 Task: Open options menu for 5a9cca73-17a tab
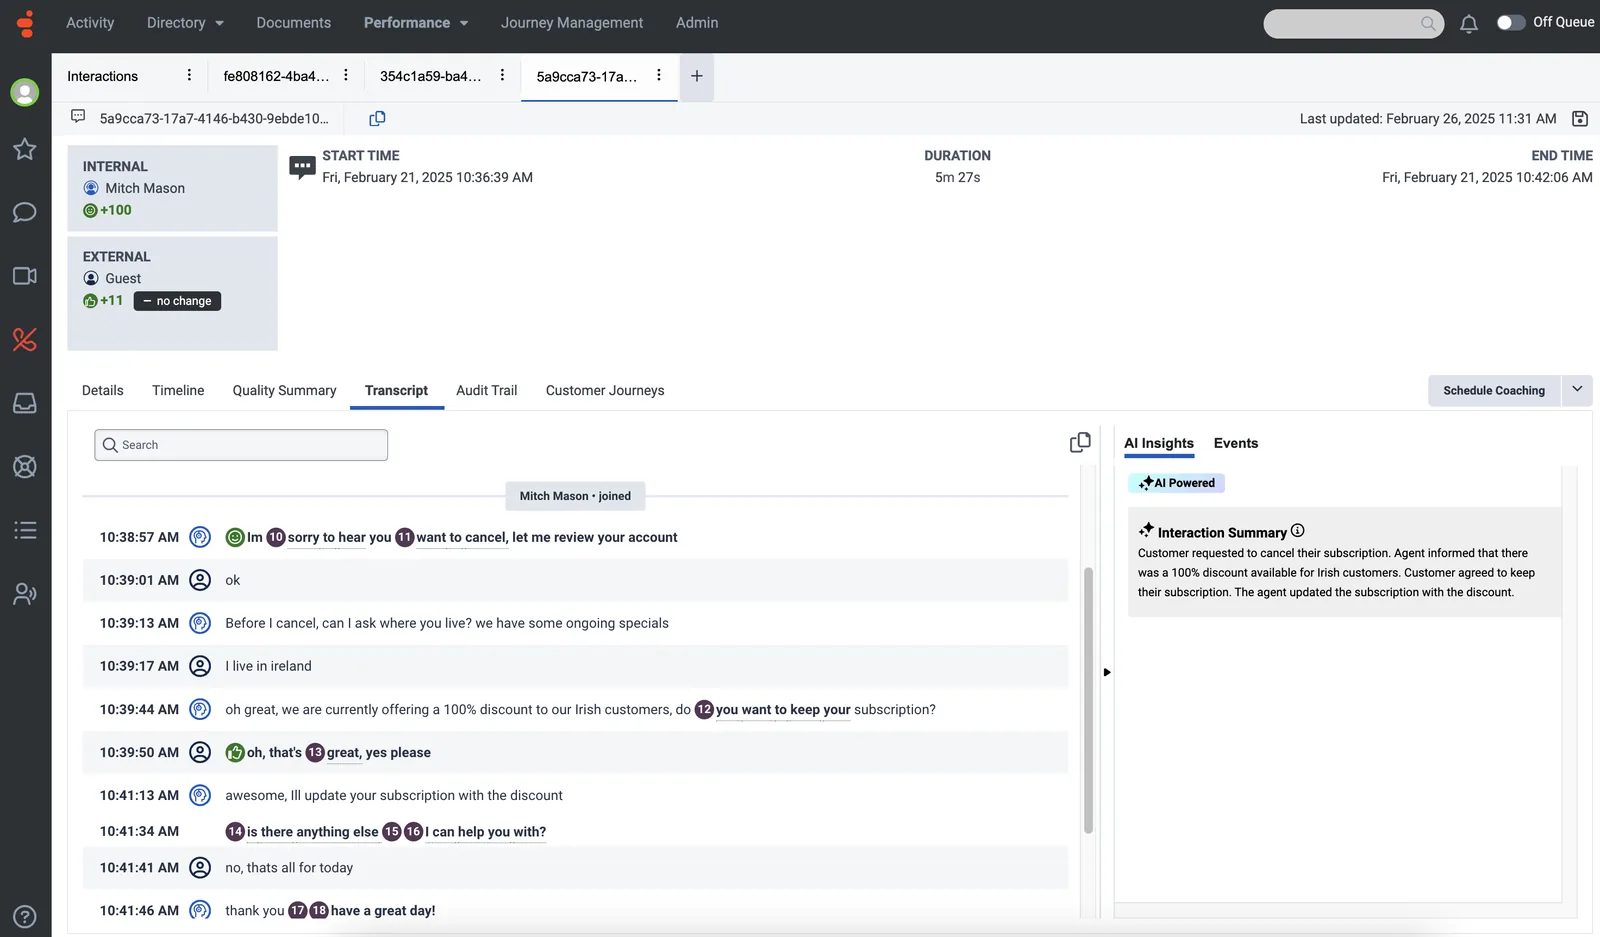pos(658,76)
